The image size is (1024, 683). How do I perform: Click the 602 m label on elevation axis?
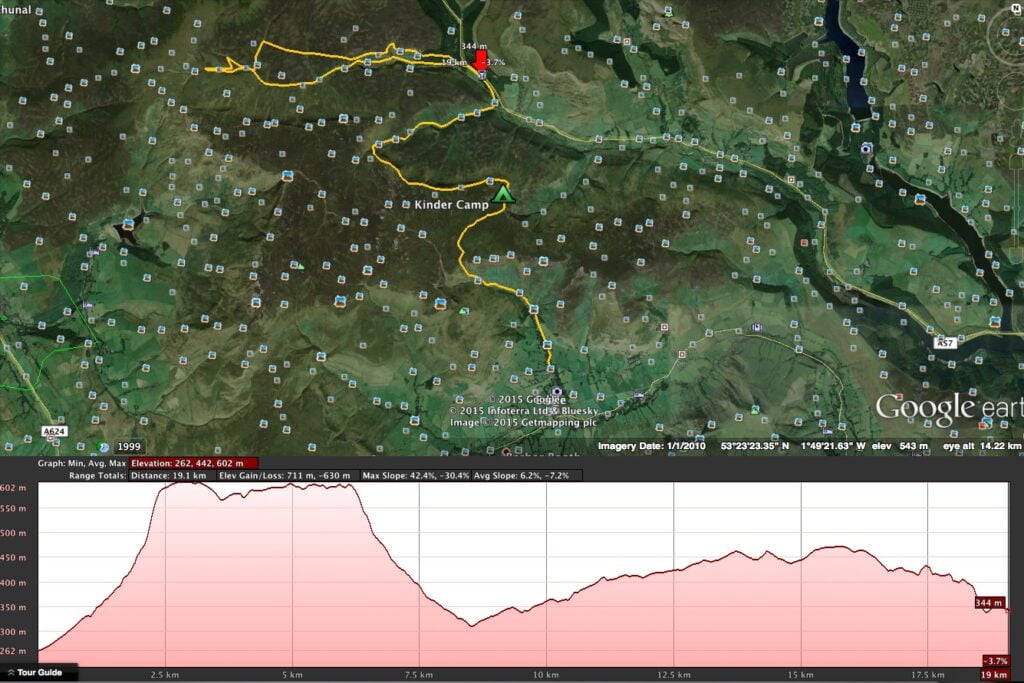click(16, 487)
